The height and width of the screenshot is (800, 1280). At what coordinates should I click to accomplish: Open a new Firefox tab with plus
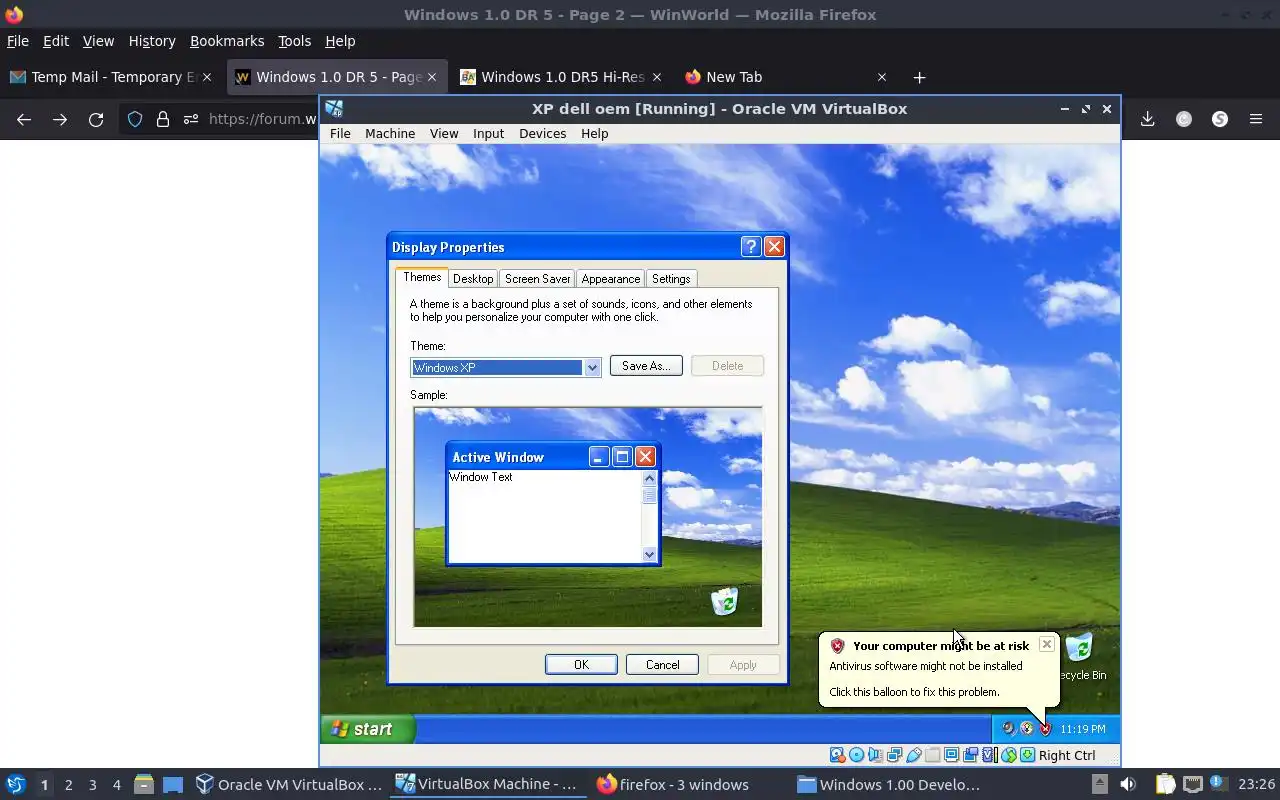click(919, 77)
